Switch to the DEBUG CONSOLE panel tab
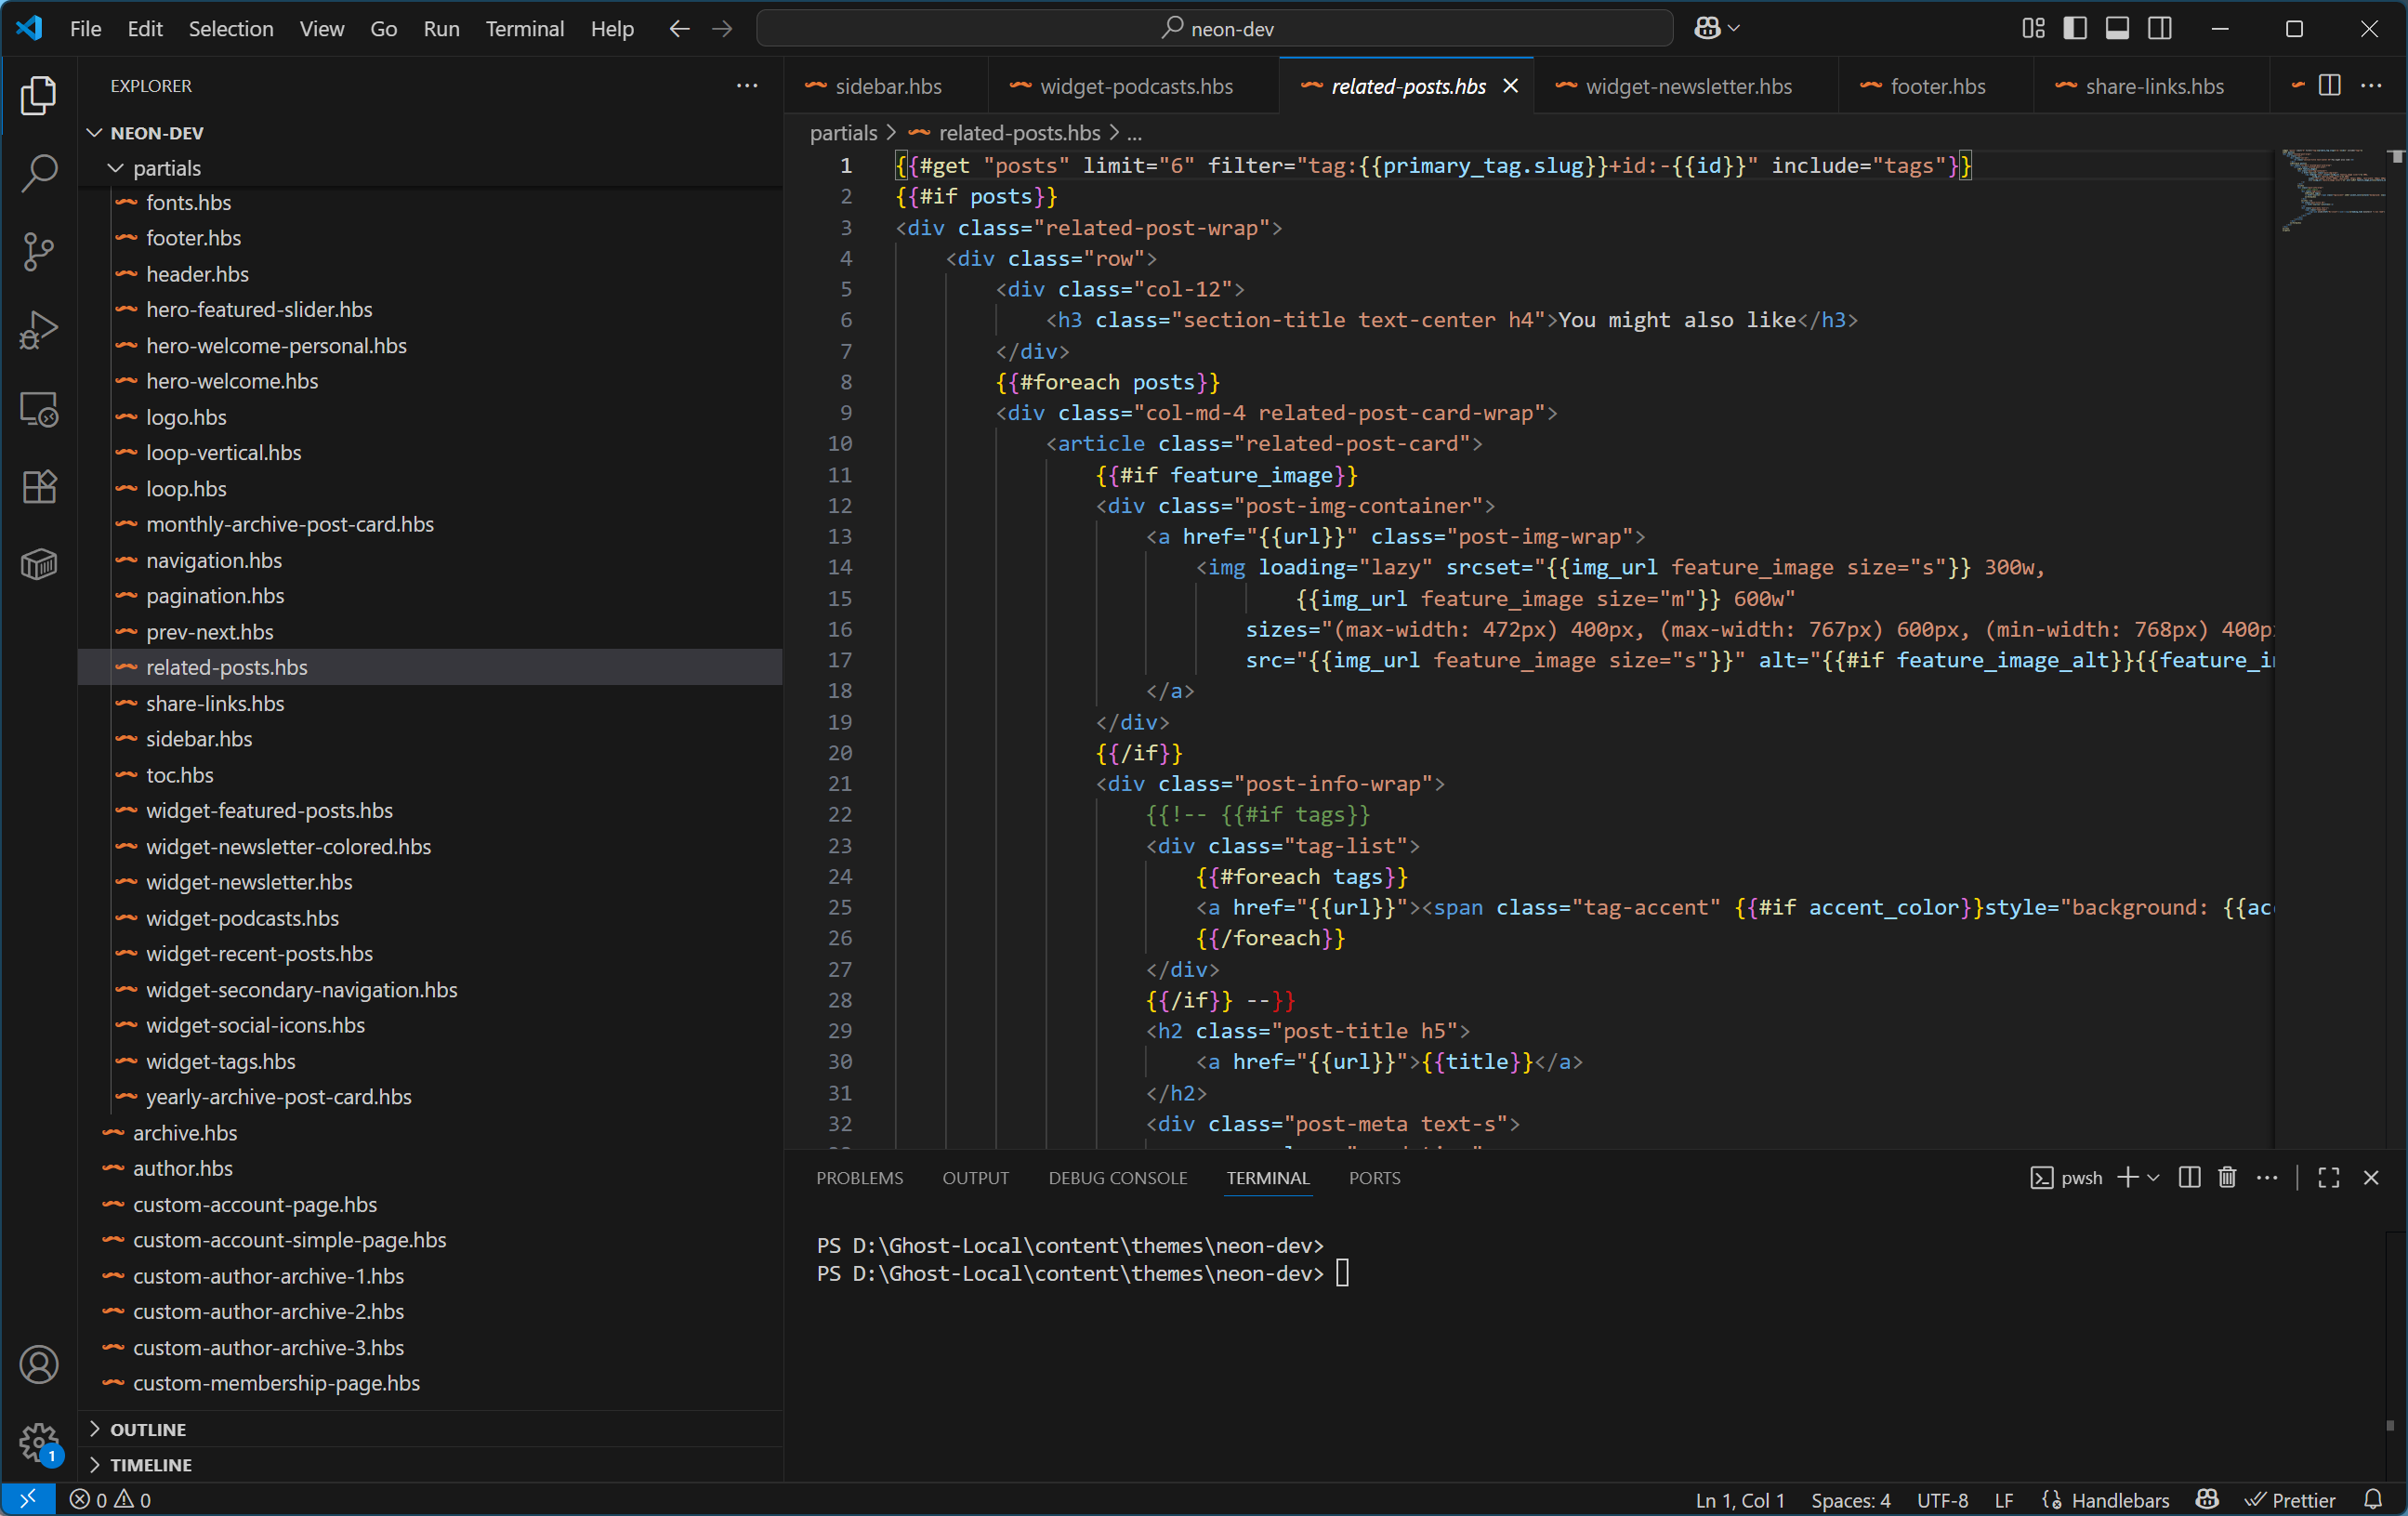The image size is (2408, 1516). (x=1117, y=1177)
